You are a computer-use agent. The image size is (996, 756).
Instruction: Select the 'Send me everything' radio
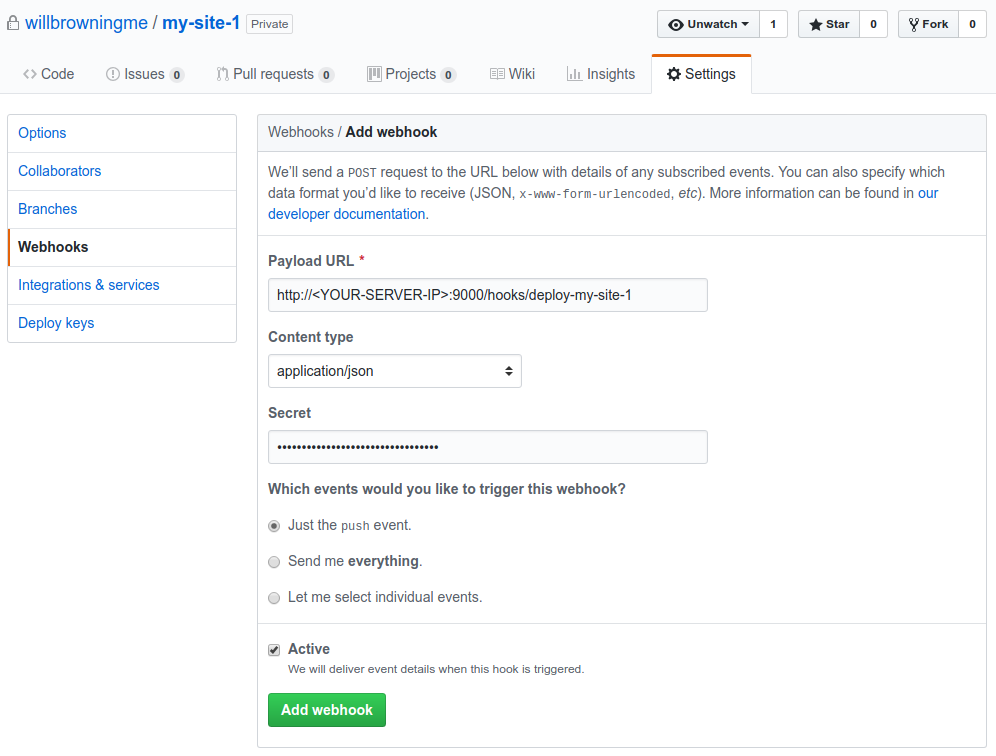pos(274,562)
